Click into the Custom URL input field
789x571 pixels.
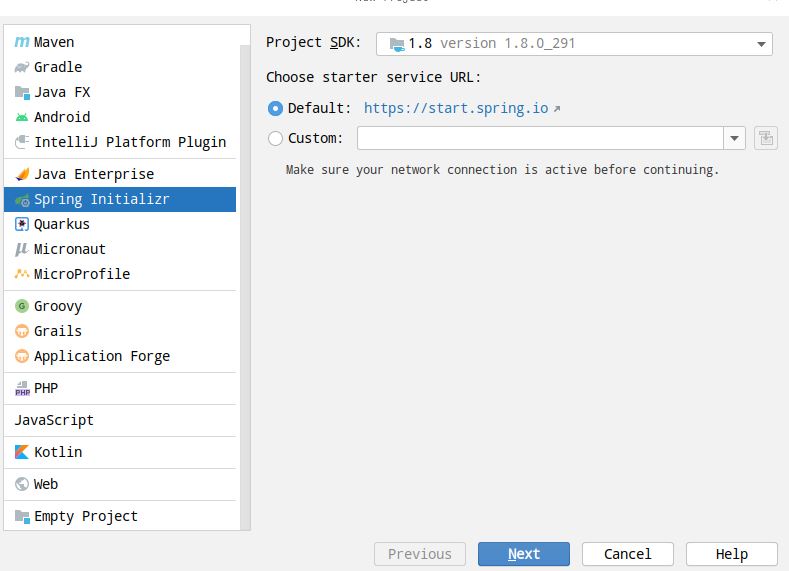pyautogui.click(x=540, y=138)
